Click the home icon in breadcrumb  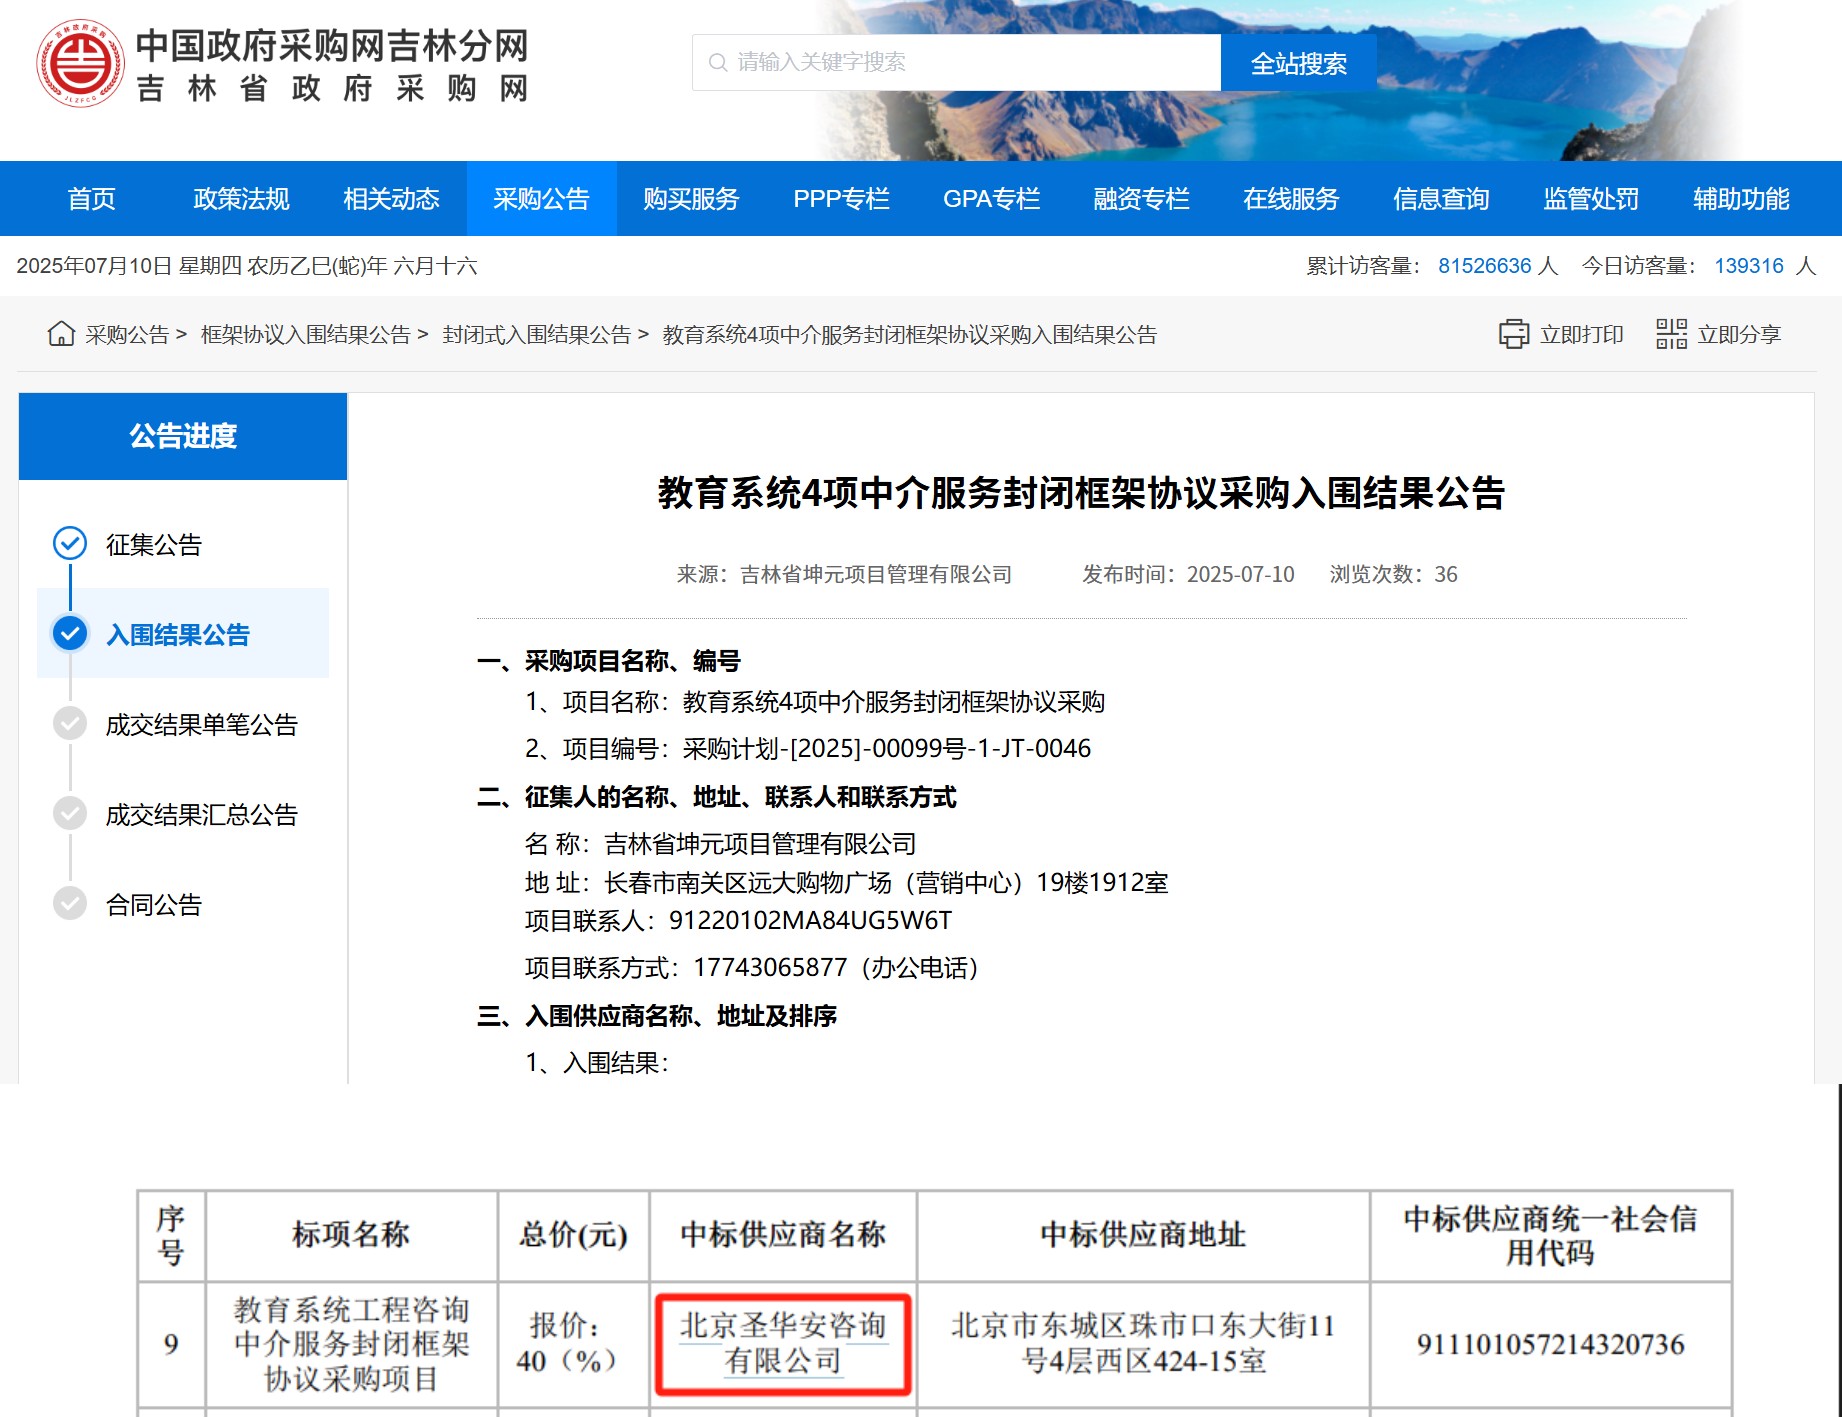pyautogui.click(x=61, y=333)
